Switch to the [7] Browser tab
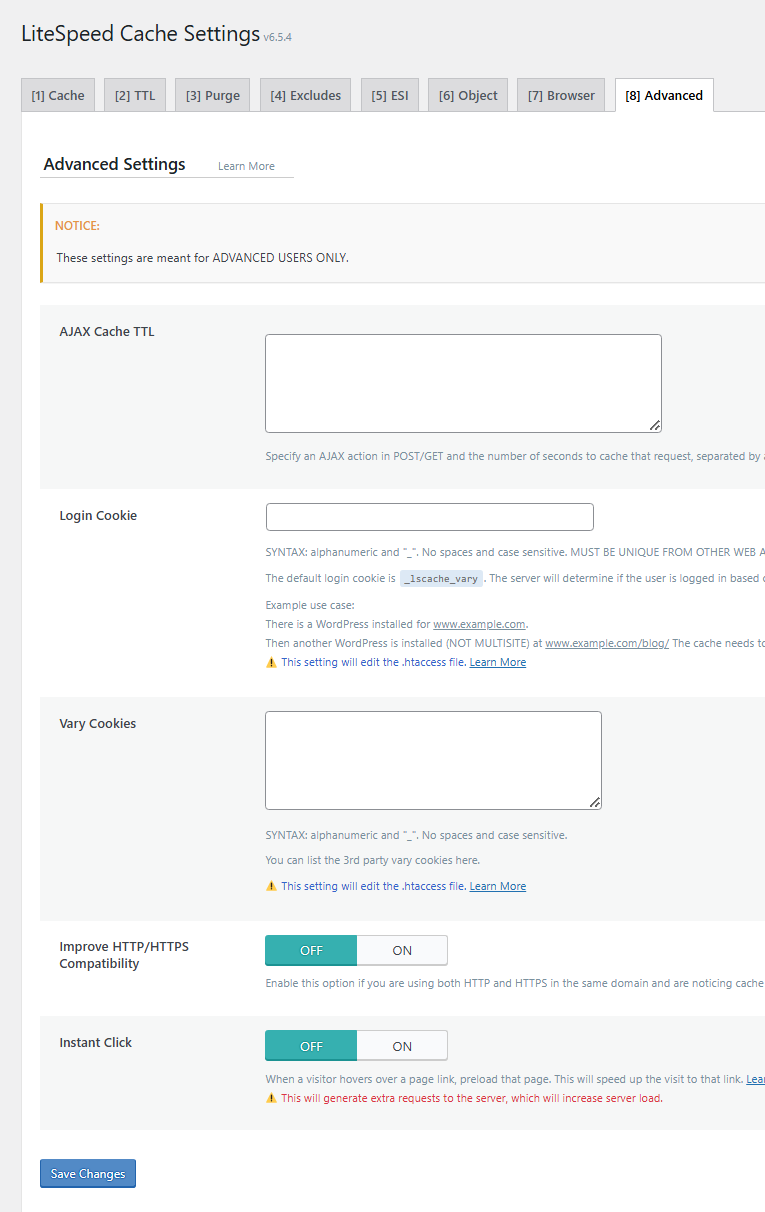Screen dimensions: 765x1212 [561, 95]
